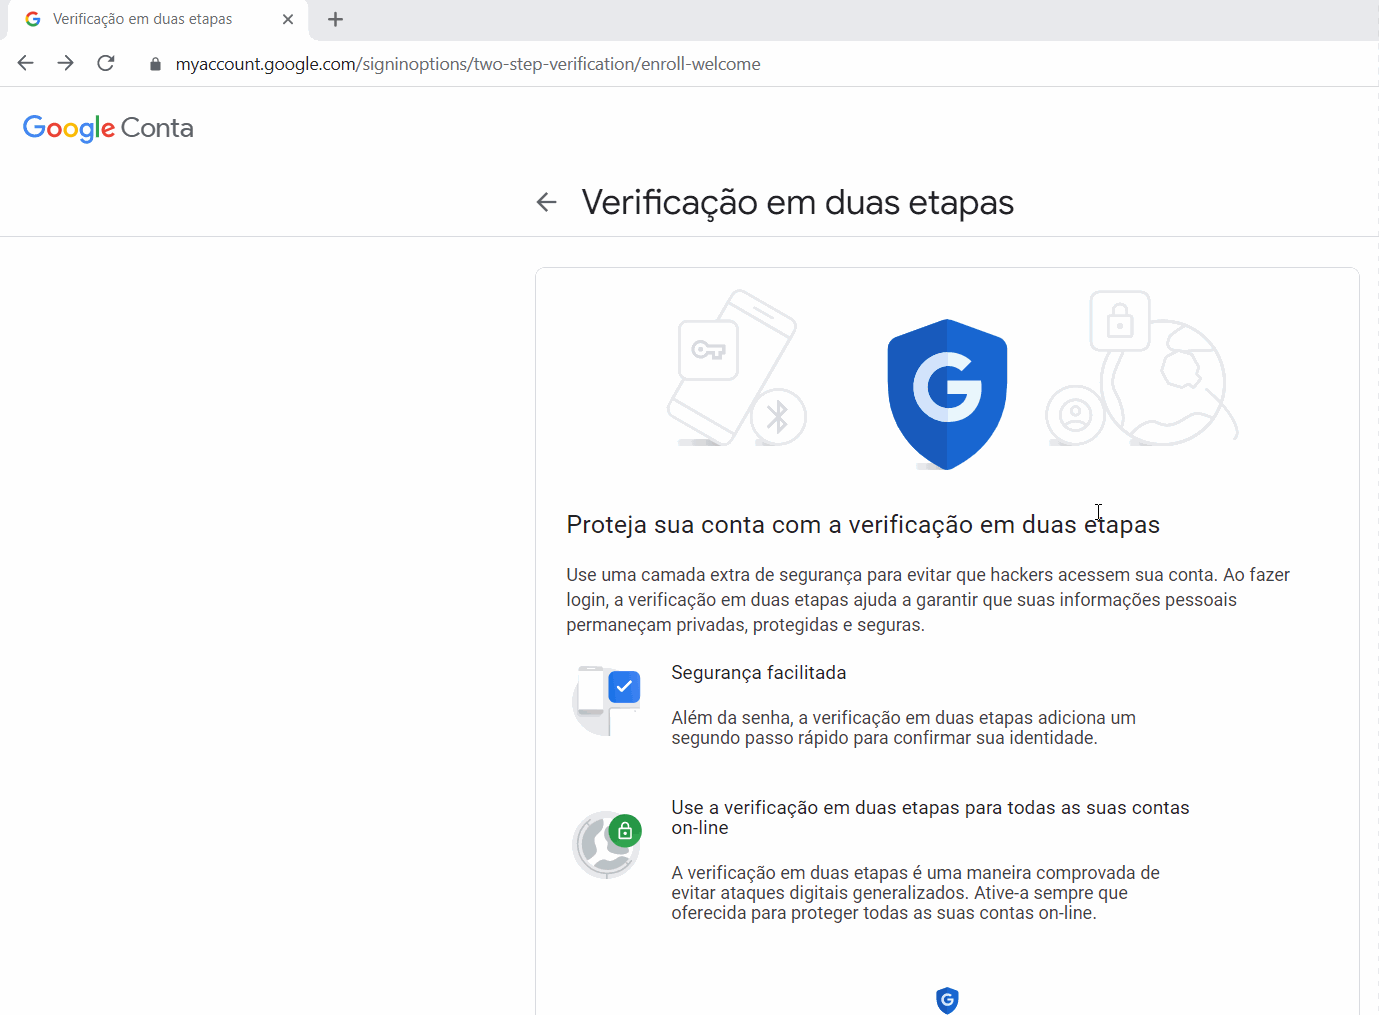Click the green lock globe icon
Viewport: 1379px width, 1015px height.
pyautogui.click(x=607, y=845)
